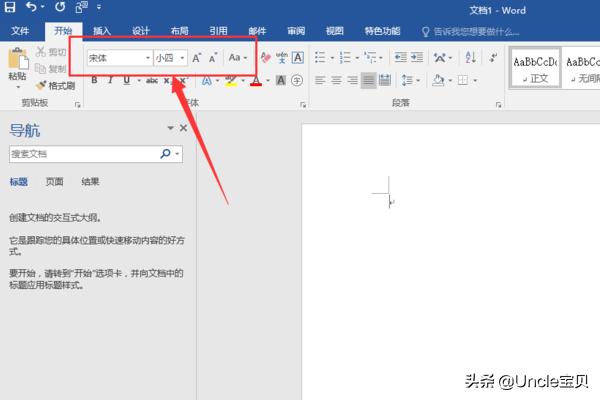Click the Align Left icon
This screenshot has width=600, height=400.
(321, 80)
